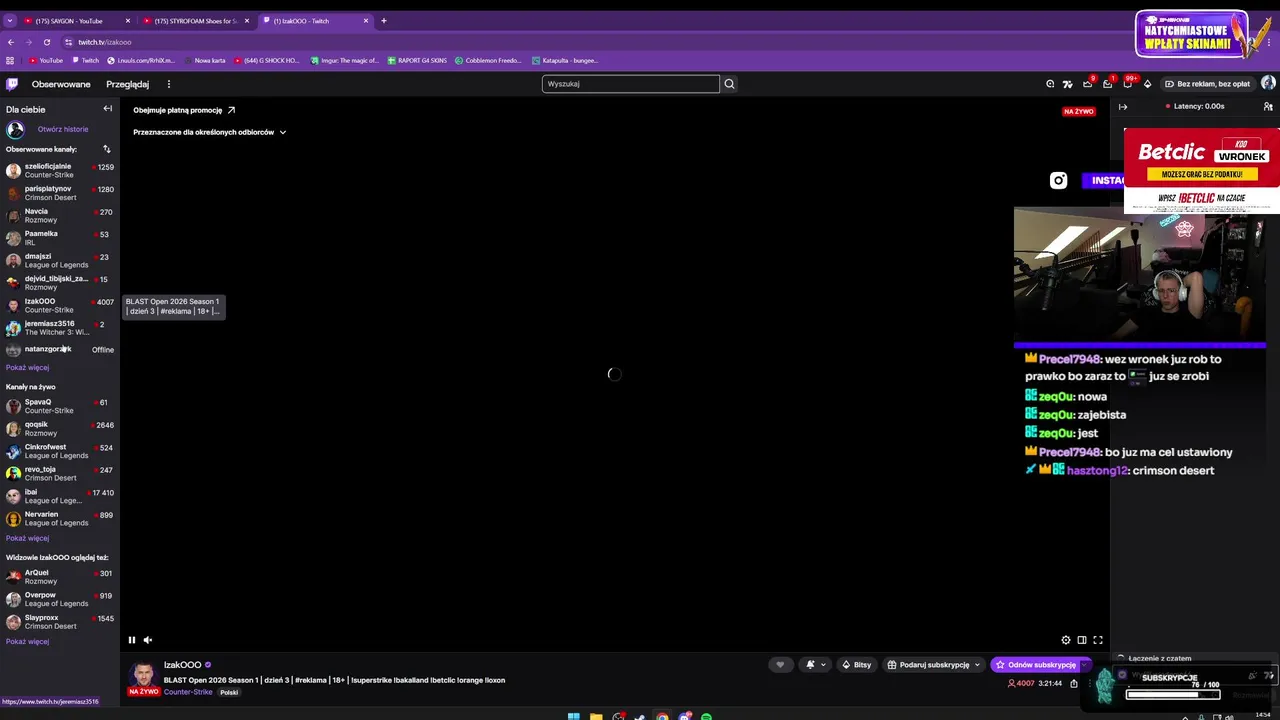1280x720 pixels.
Task: Open the RAPORT G4 SKINS bookmark
Action: [417, 60]
